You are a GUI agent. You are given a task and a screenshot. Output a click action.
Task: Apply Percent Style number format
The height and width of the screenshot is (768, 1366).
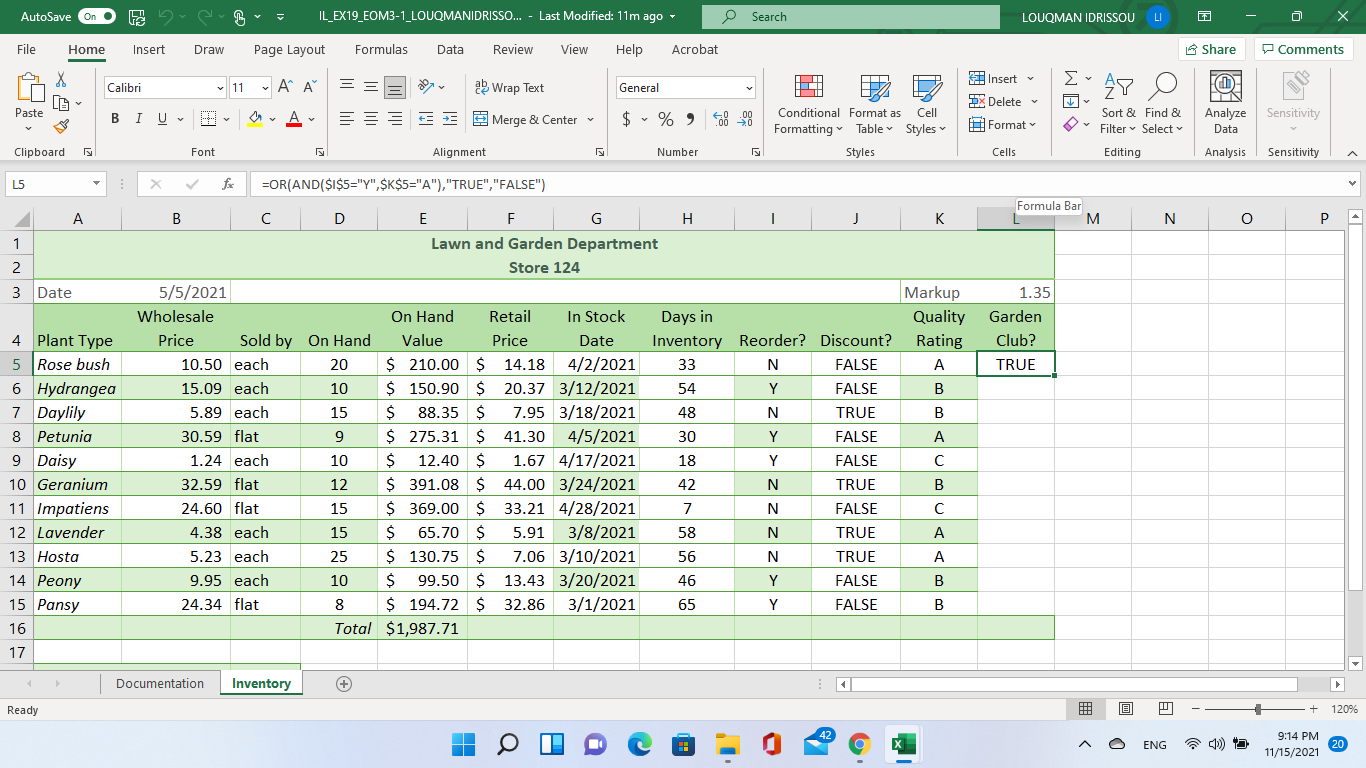tap(664, 118)
